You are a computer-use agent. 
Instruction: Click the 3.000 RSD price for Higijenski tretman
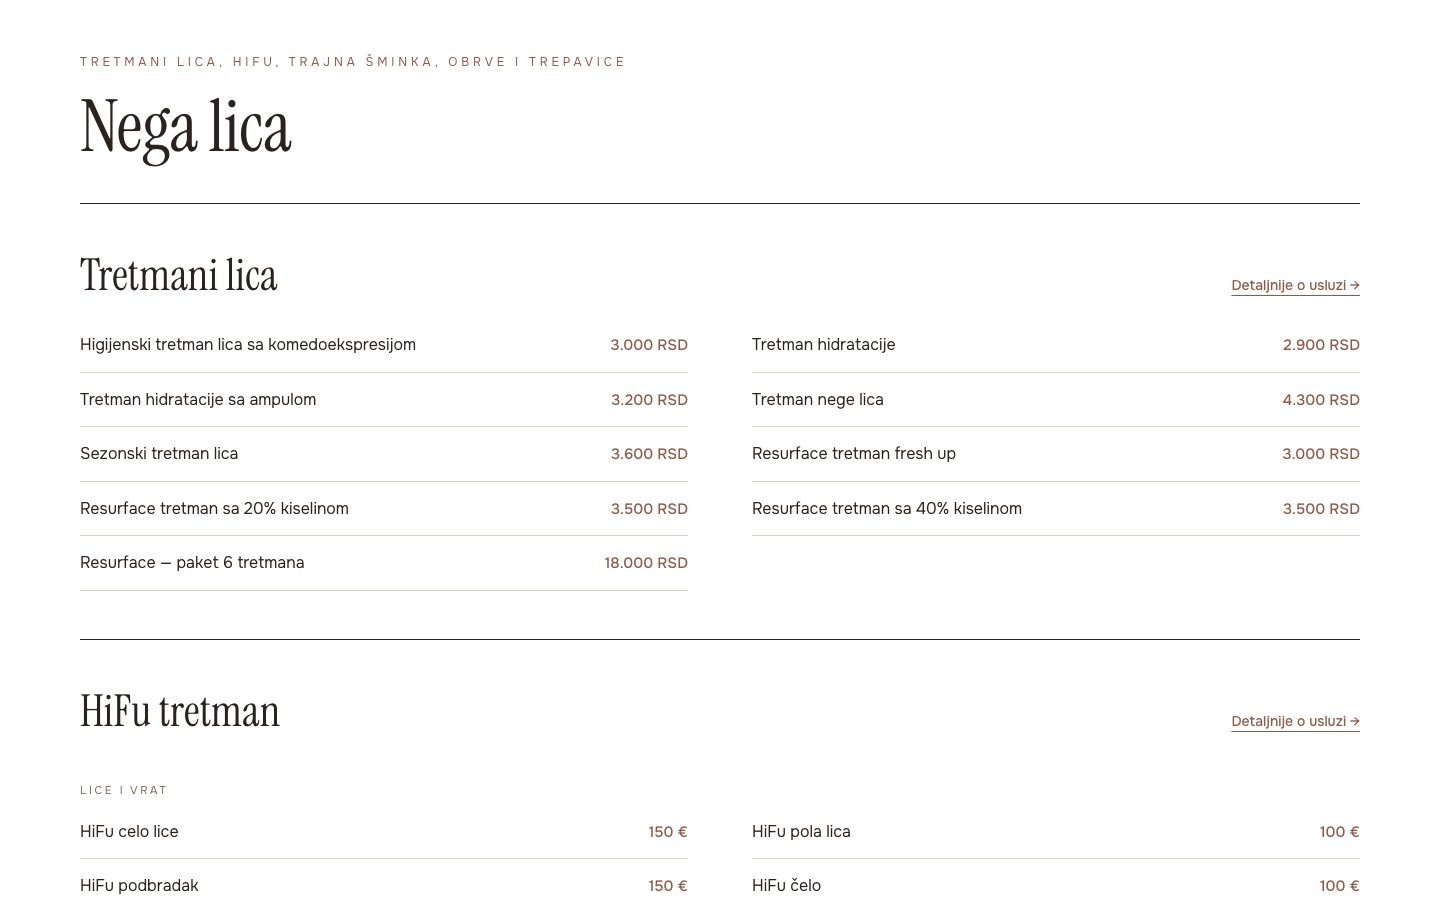pos(649,345)
